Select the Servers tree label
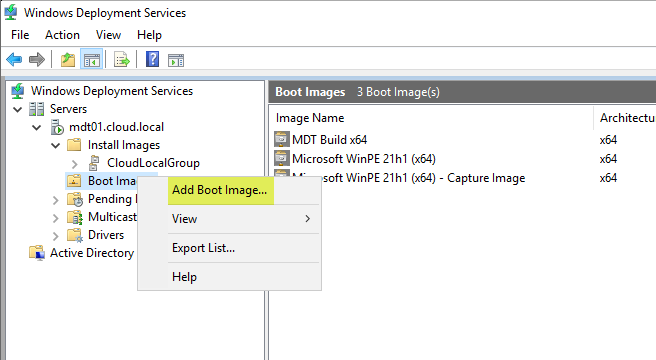The image size is (656, 360). 69,109
